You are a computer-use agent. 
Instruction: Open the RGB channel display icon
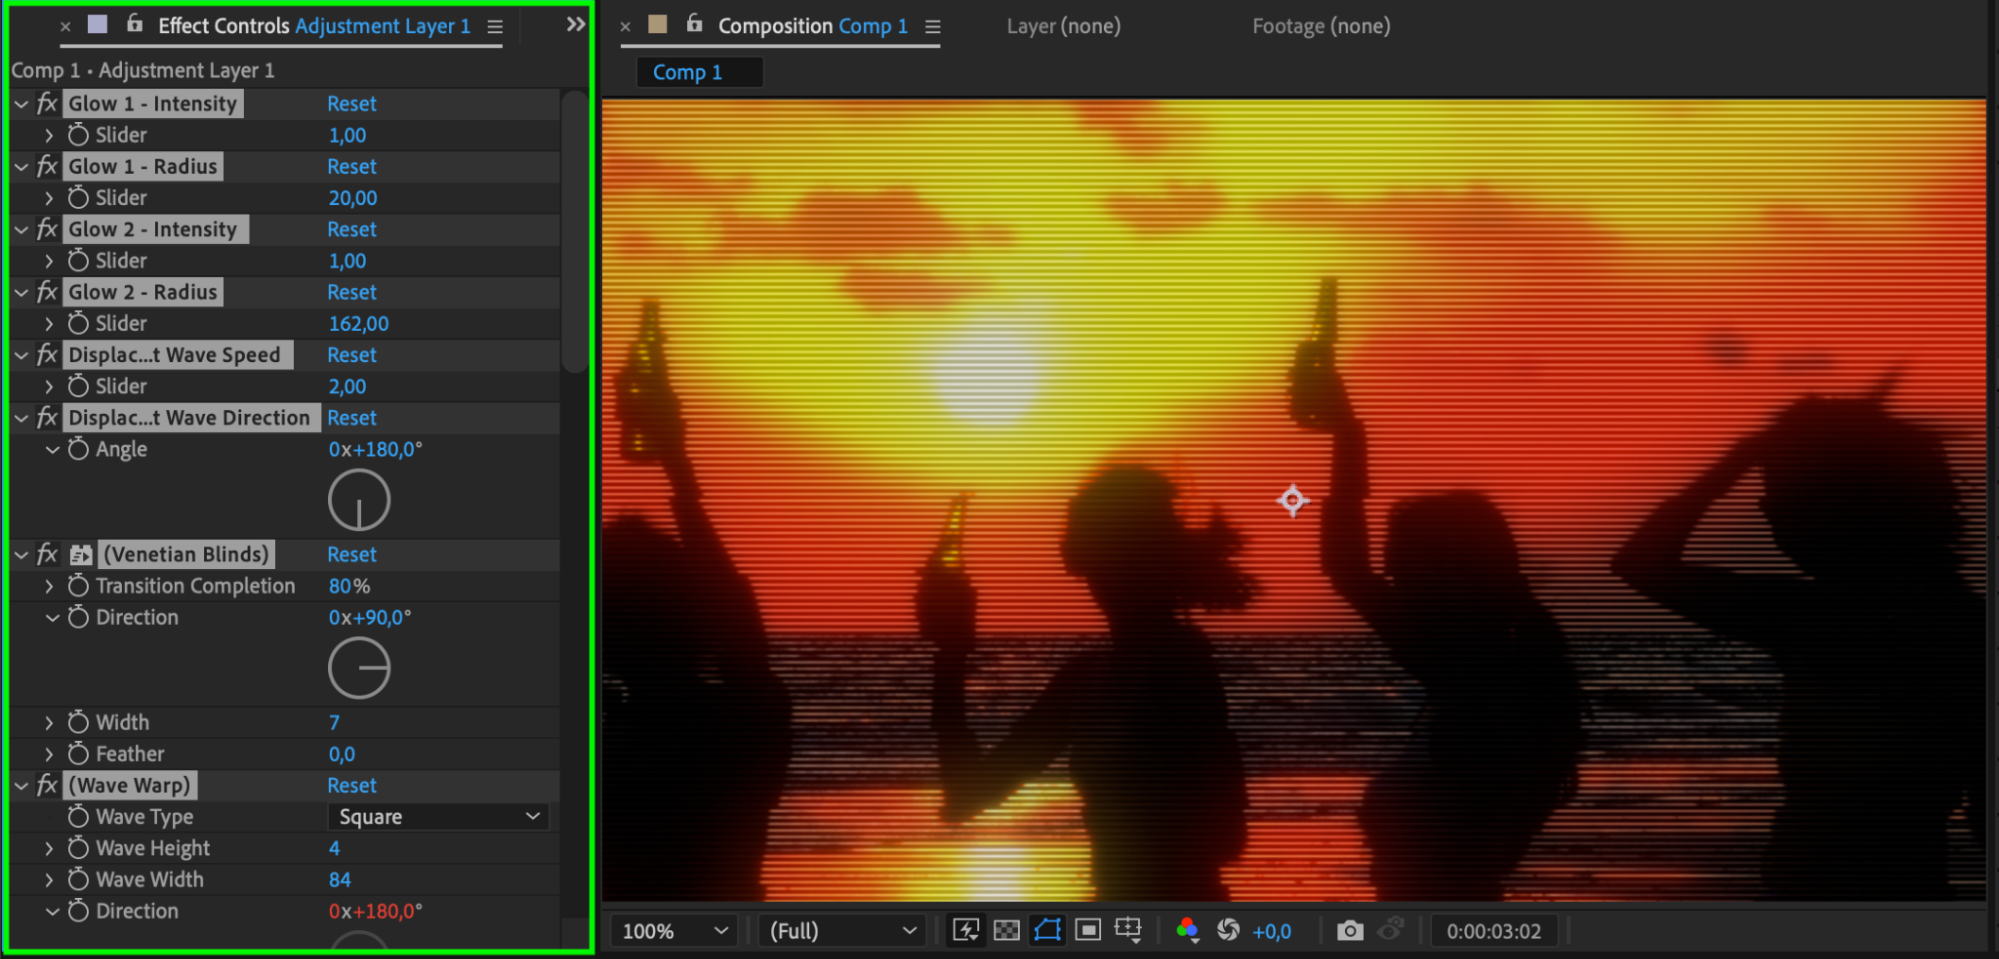[1187, 931]
